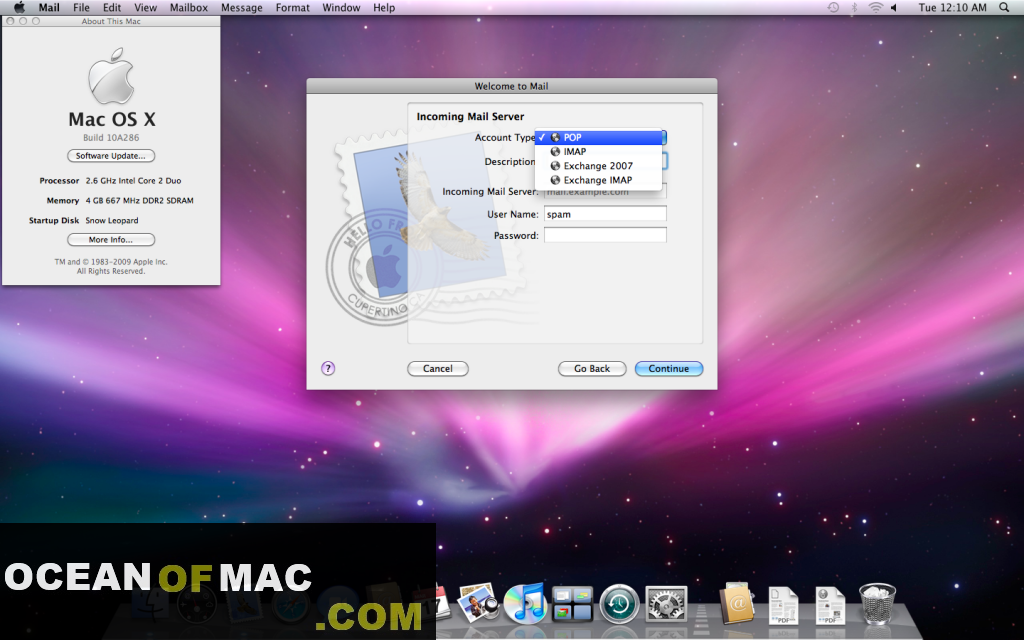The height and width of the screenshot is (640, 1024).
Task: Open Time Machine from the Dock
Action: coord(619,603)
